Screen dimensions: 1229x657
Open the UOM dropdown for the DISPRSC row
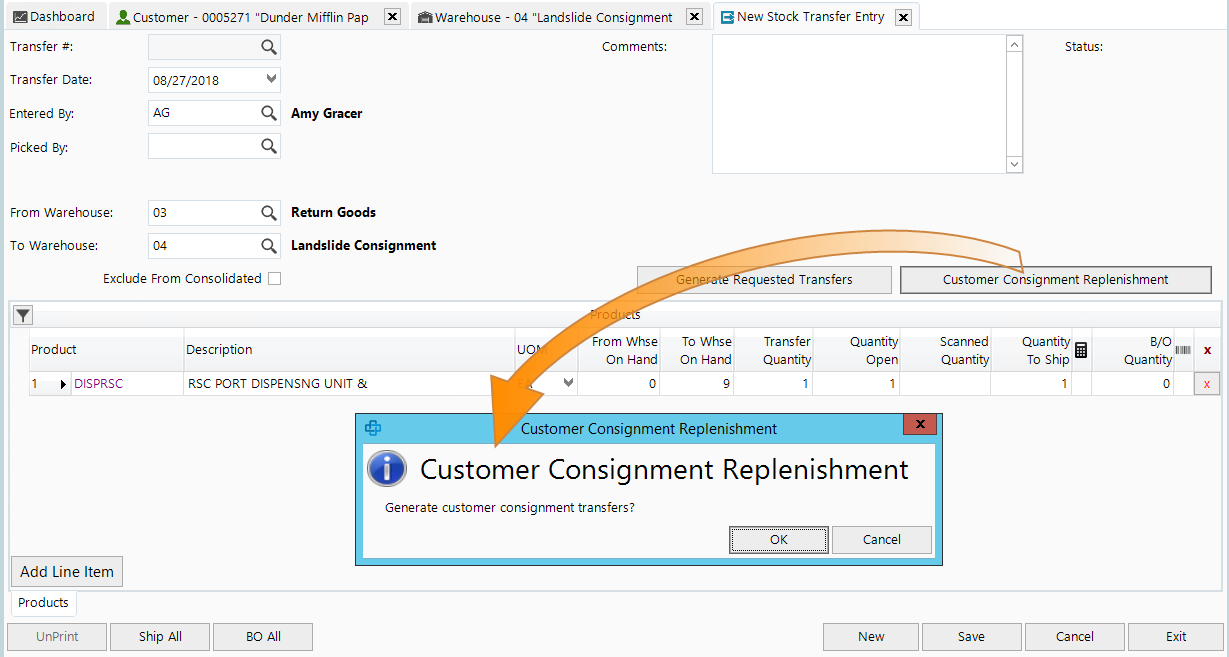tap(566, 383)
